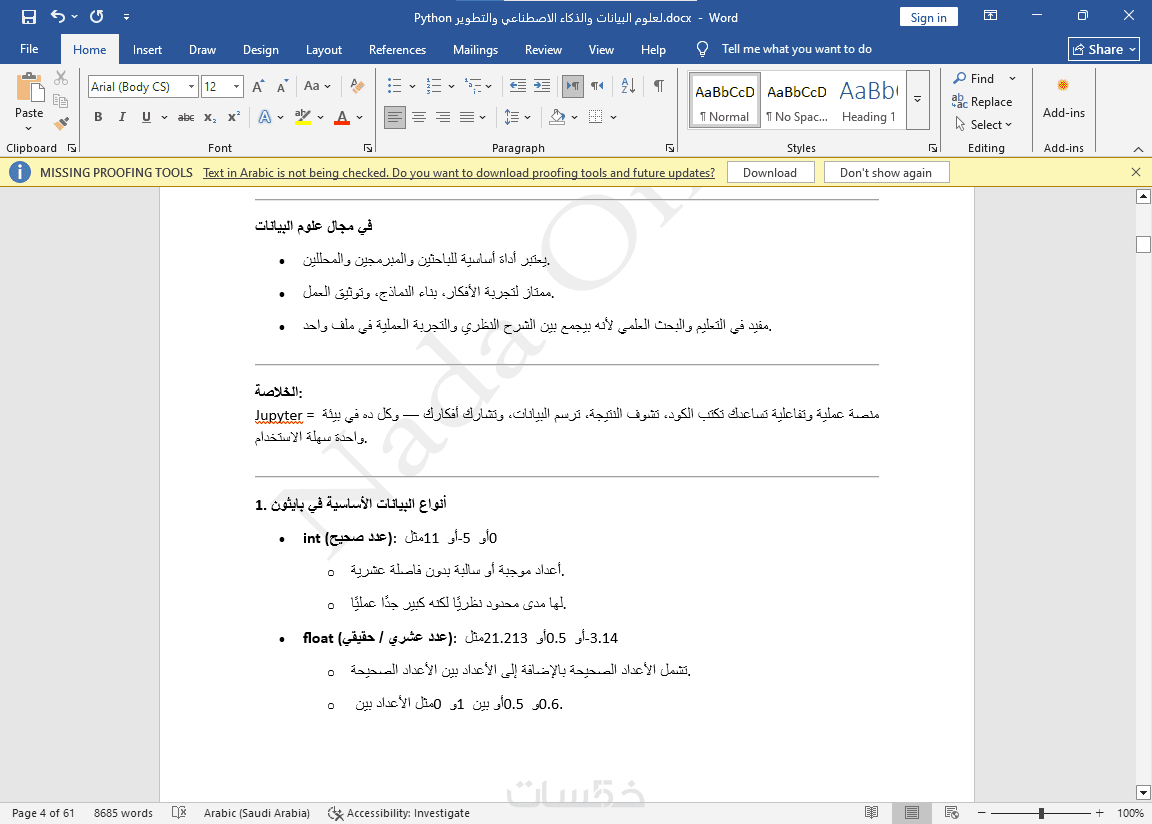Screen dimensions: 1152x824
Task: Toggle Subscript formatting
Action: (210, 118)
